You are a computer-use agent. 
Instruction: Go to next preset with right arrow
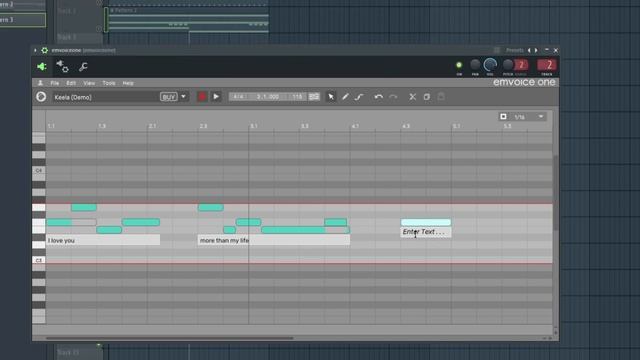click(x=536, y=50)
